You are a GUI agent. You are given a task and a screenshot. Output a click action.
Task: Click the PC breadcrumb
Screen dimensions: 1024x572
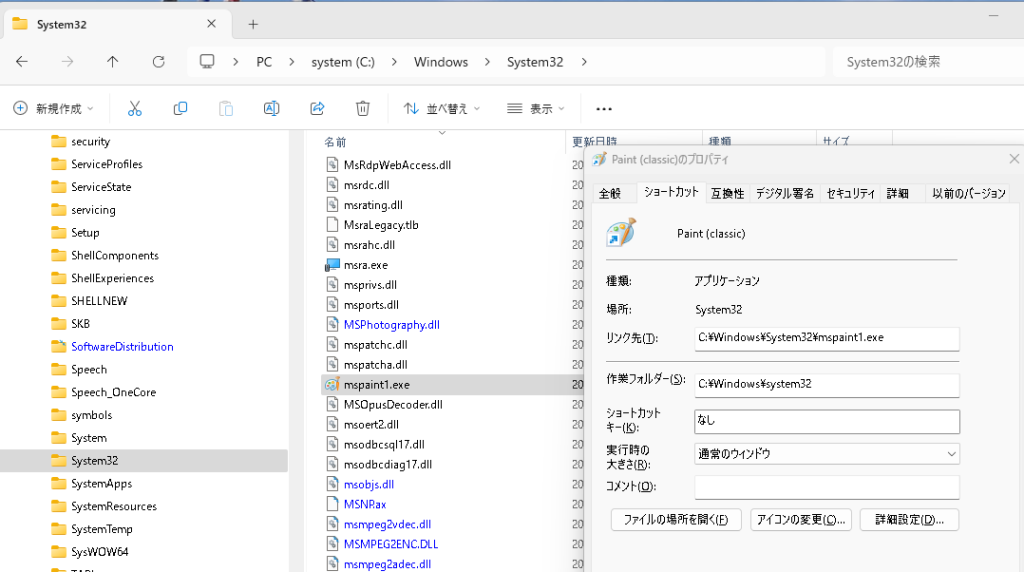point(264,61)
